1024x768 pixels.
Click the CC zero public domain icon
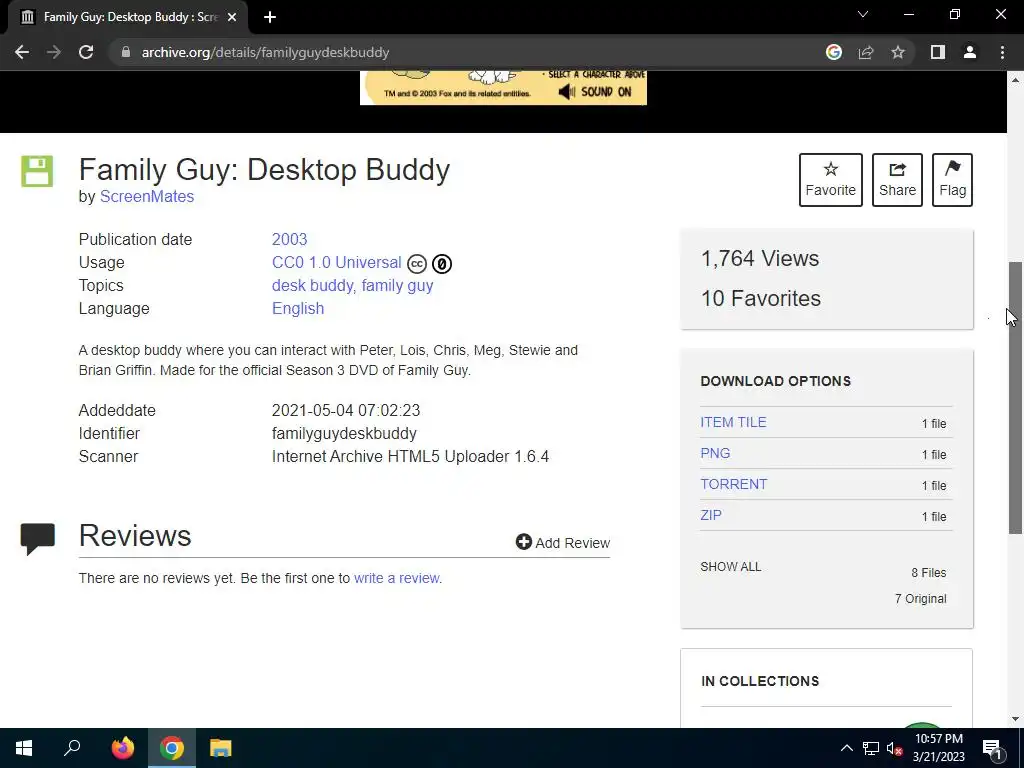[x=442, y=264]
